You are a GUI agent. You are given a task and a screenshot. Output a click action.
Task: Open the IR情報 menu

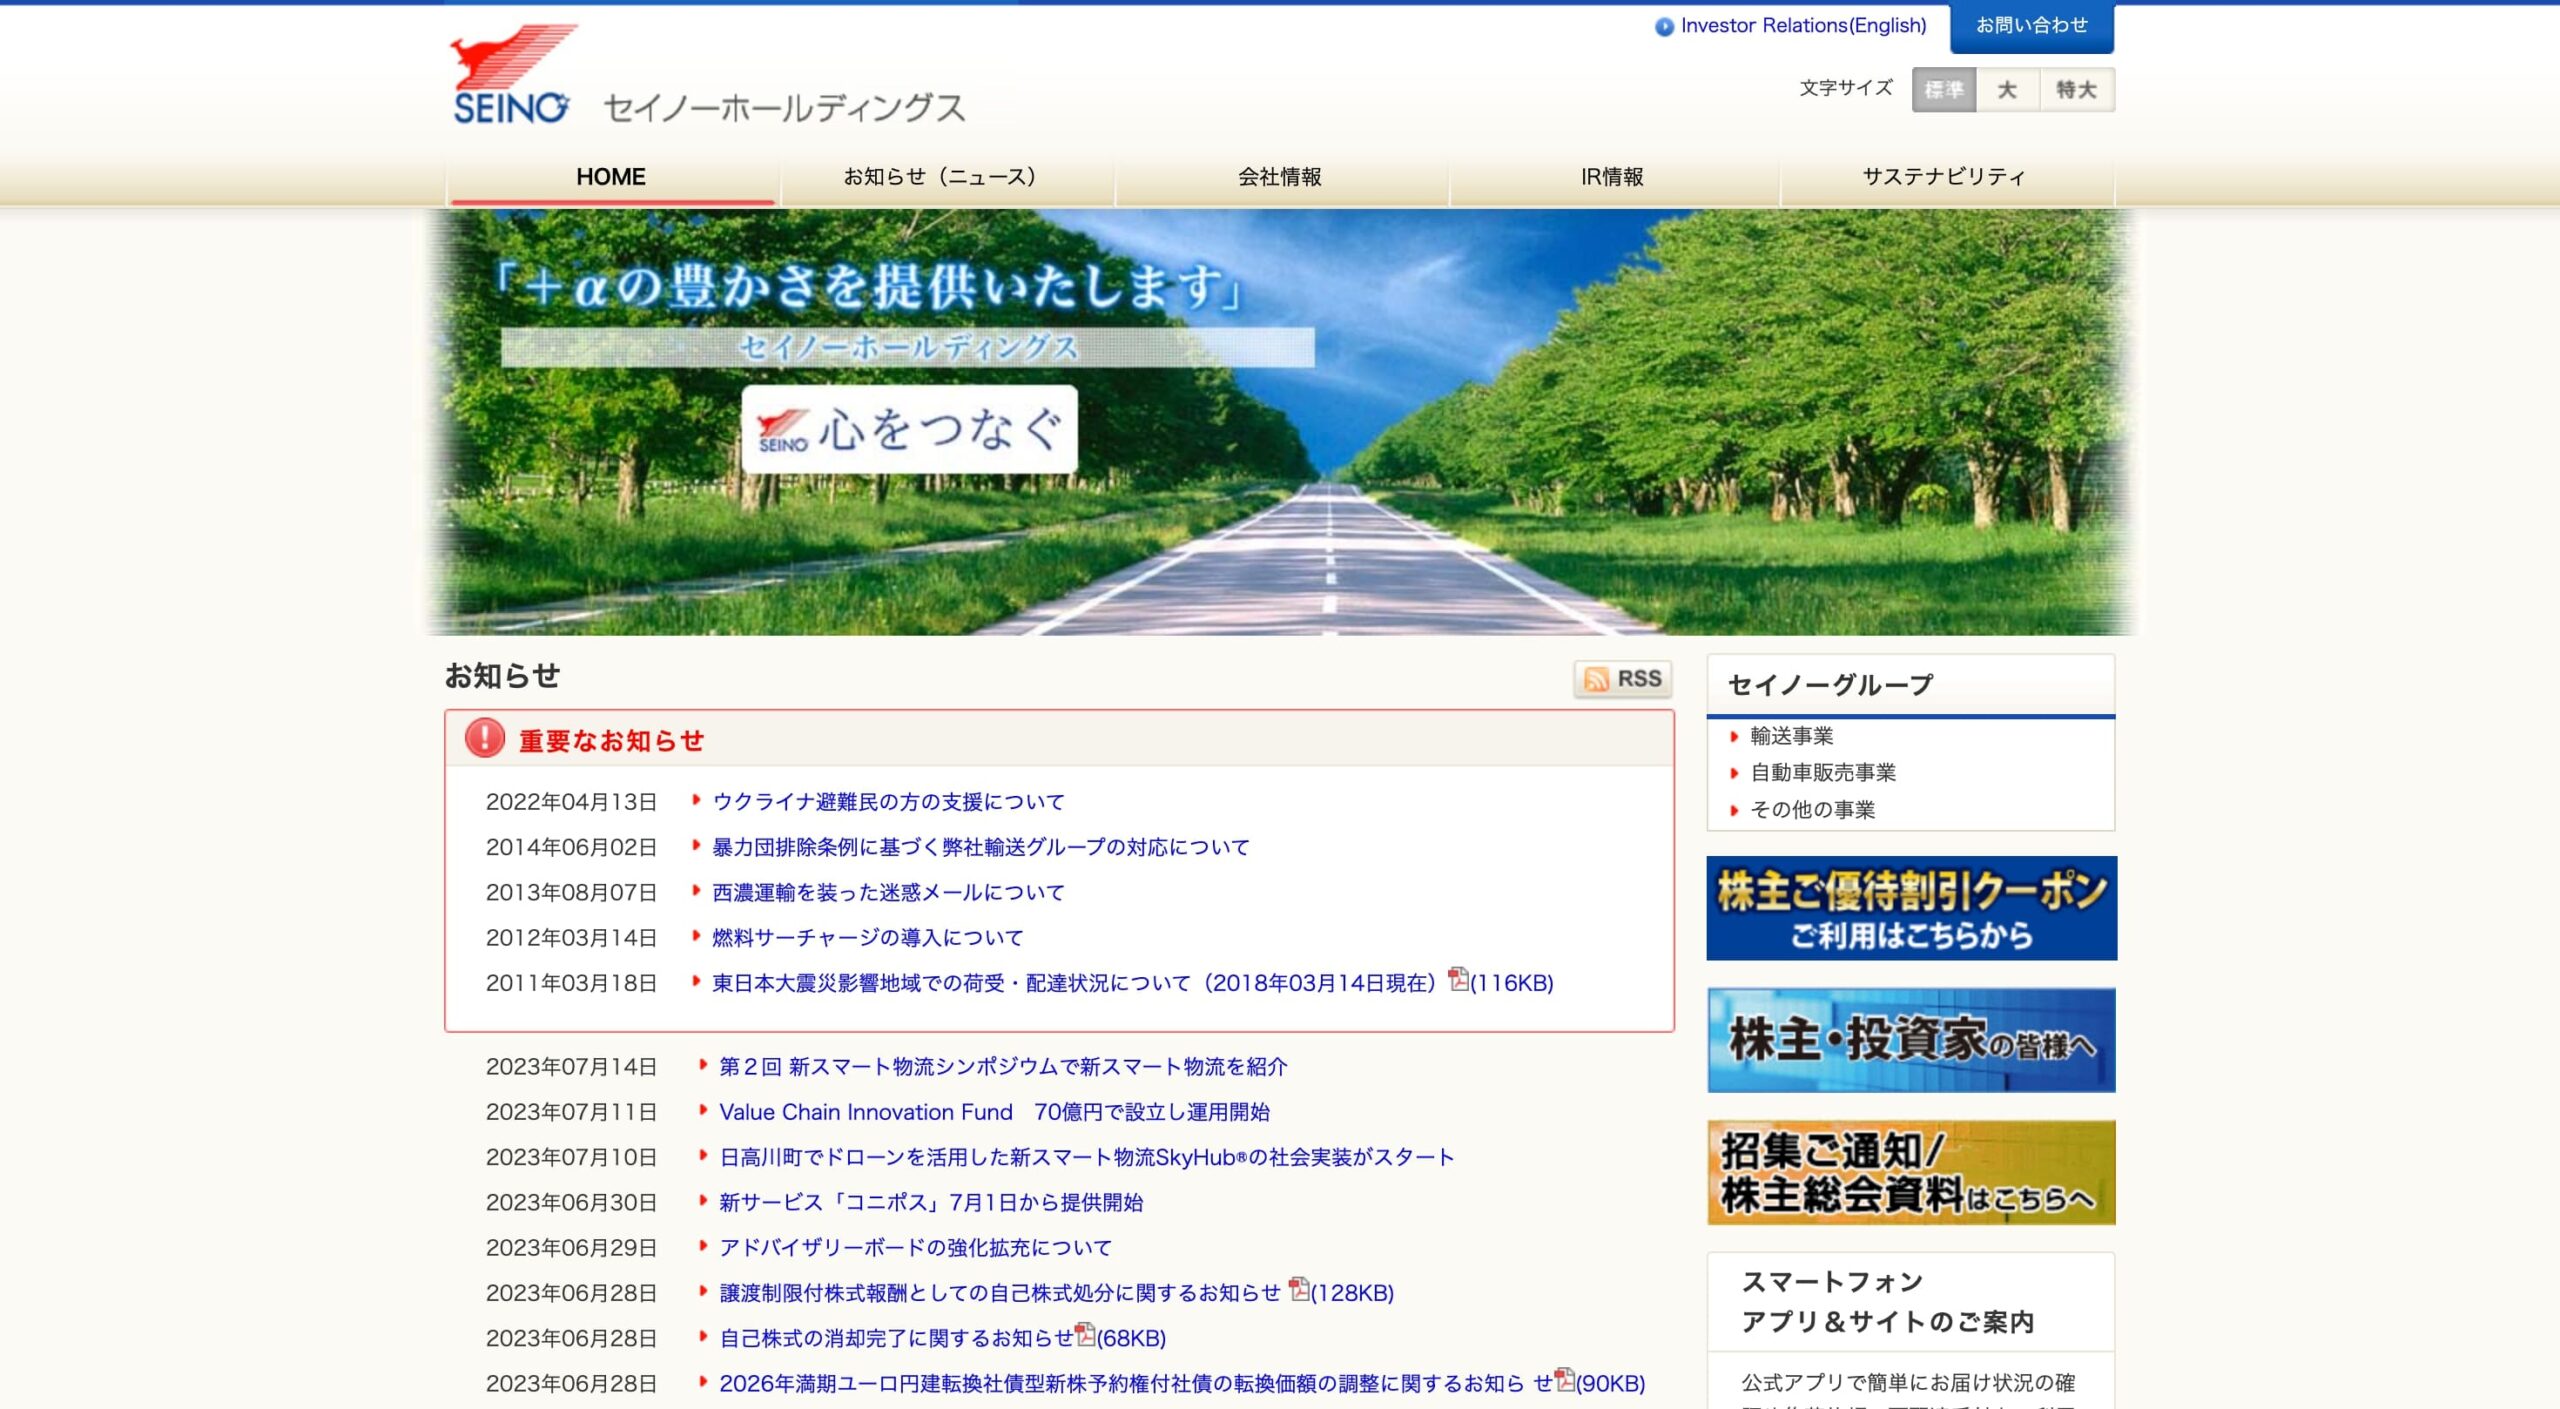[1612, 177]
